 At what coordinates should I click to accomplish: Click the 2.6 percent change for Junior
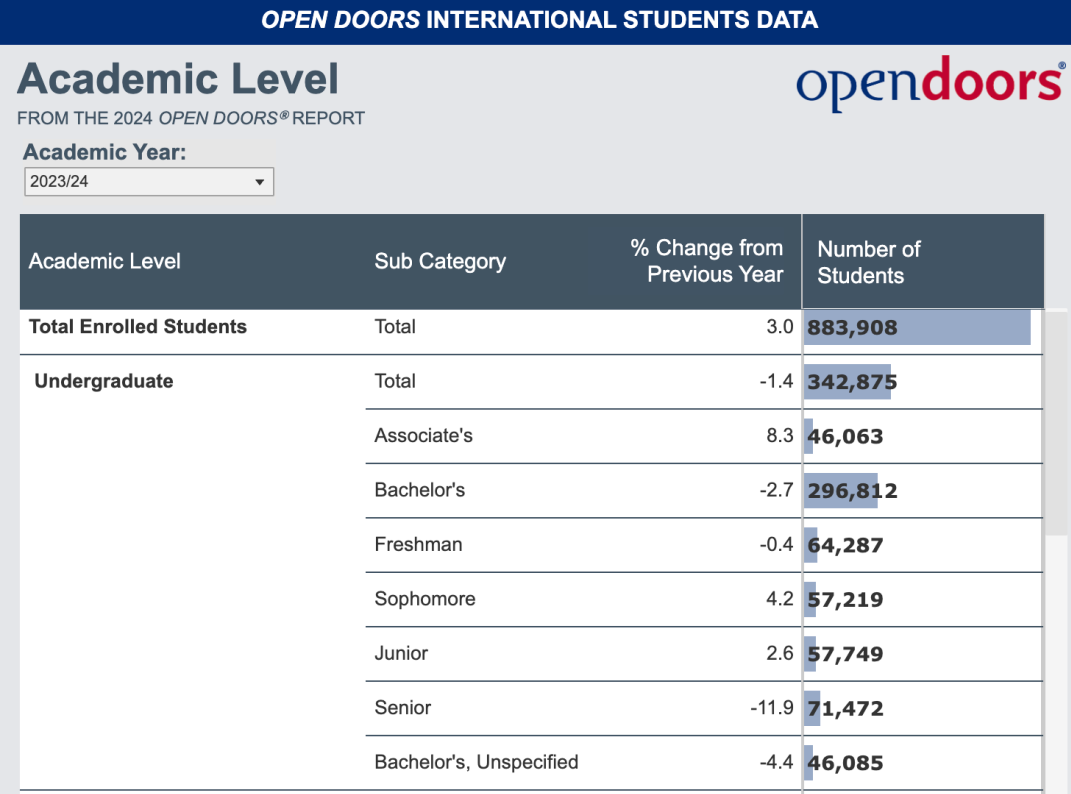pyautogui.click(x=779, y=653)
